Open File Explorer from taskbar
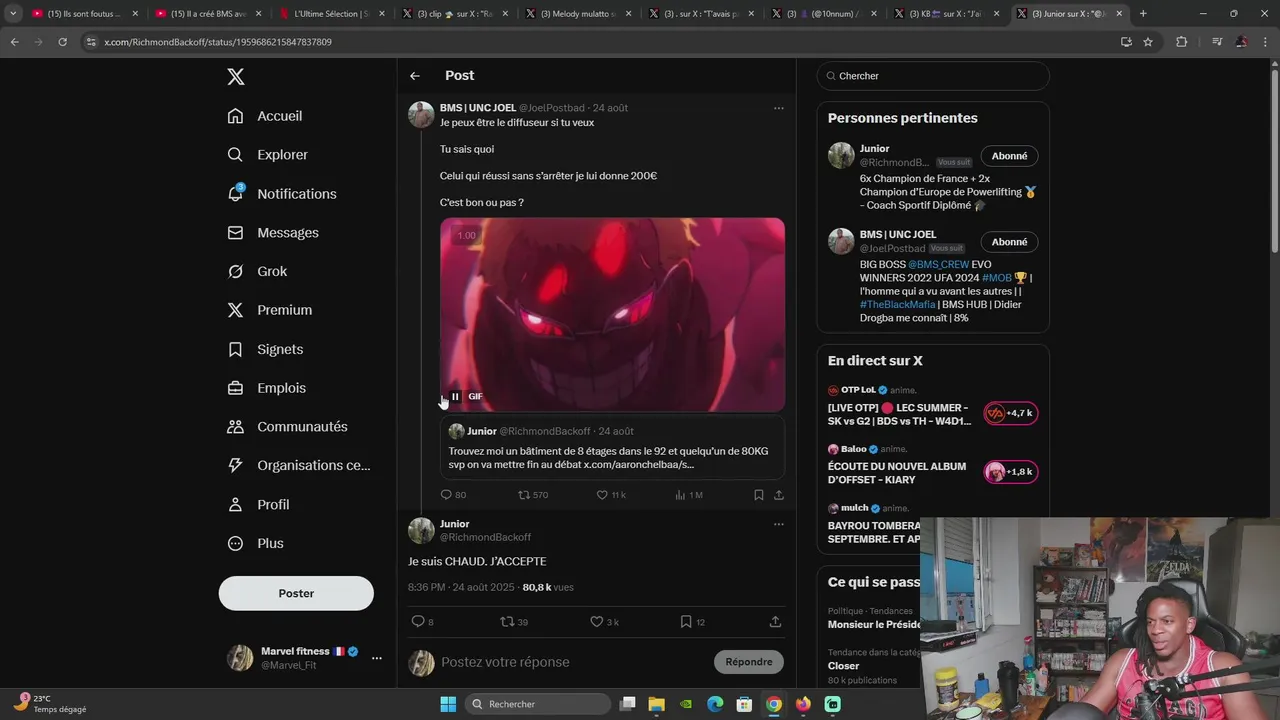Image resolution: width=1280 pixels, height=720 pixels. pos(657,704)
